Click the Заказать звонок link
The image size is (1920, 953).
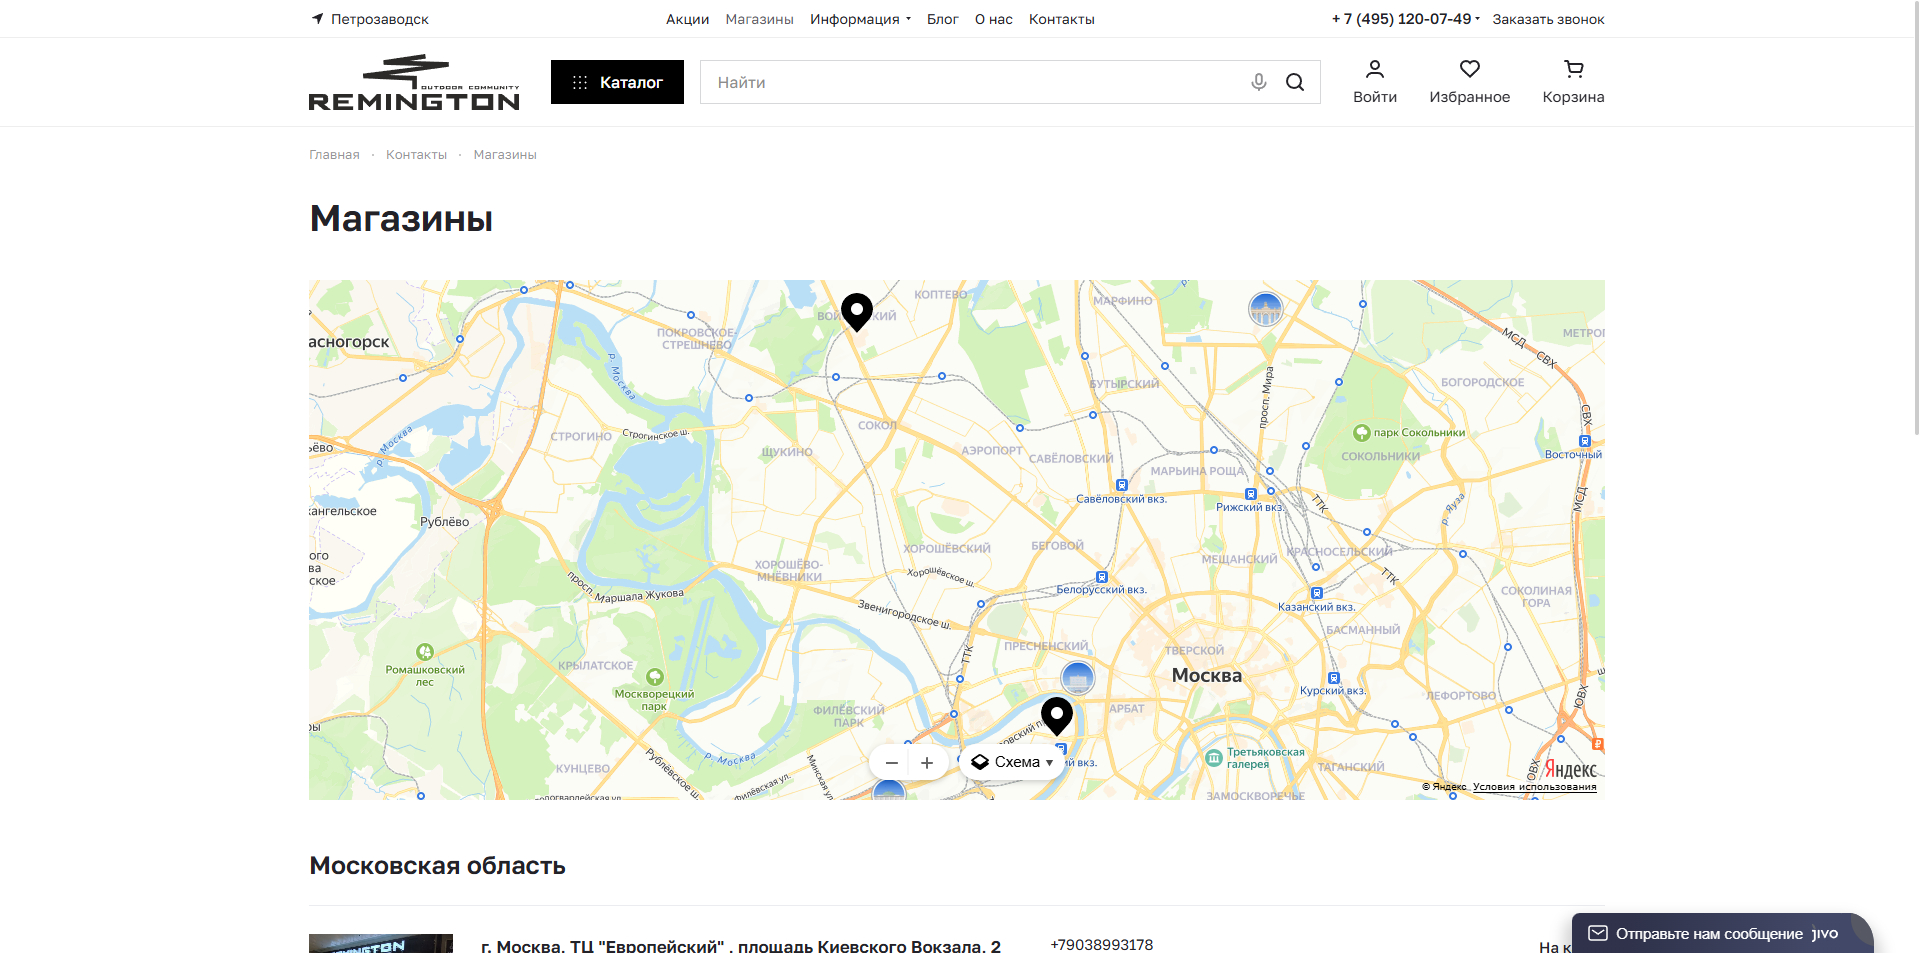coord(1548,19)
